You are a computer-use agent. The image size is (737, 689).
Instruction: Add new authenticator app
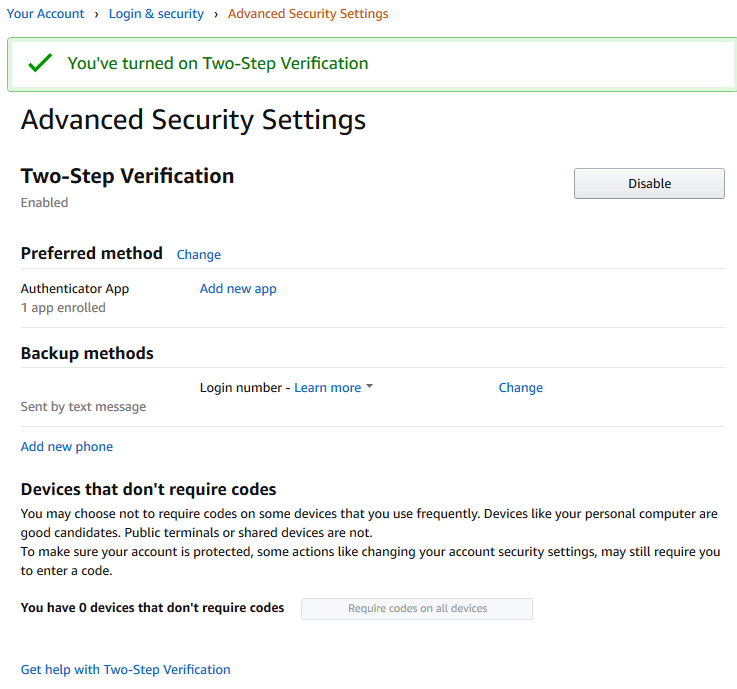tap(238, 289)
